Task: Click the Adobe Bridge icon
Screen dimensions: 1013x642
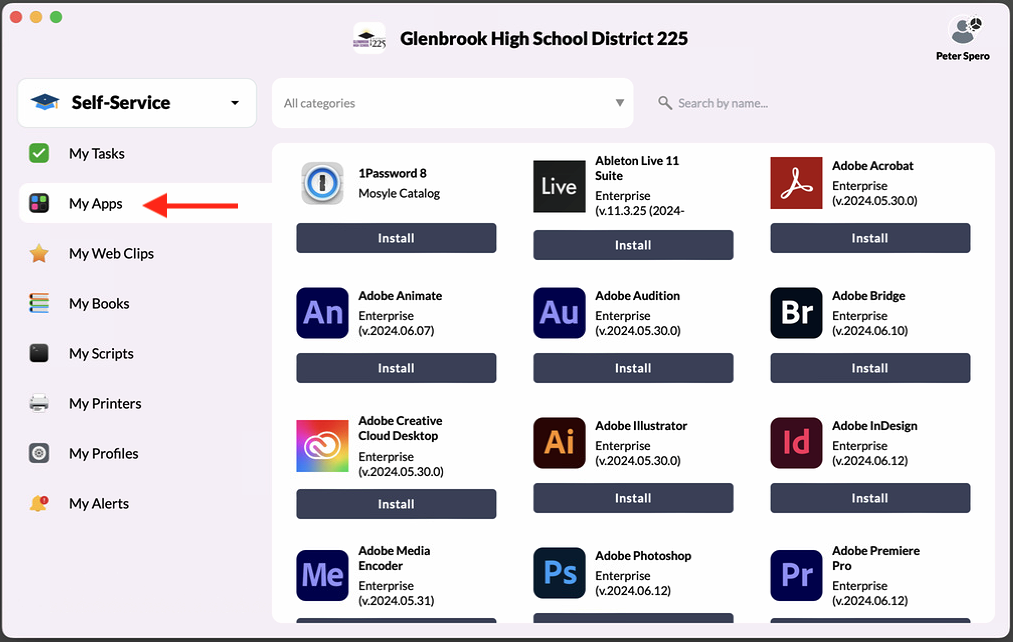Action: tap(796, 313)
